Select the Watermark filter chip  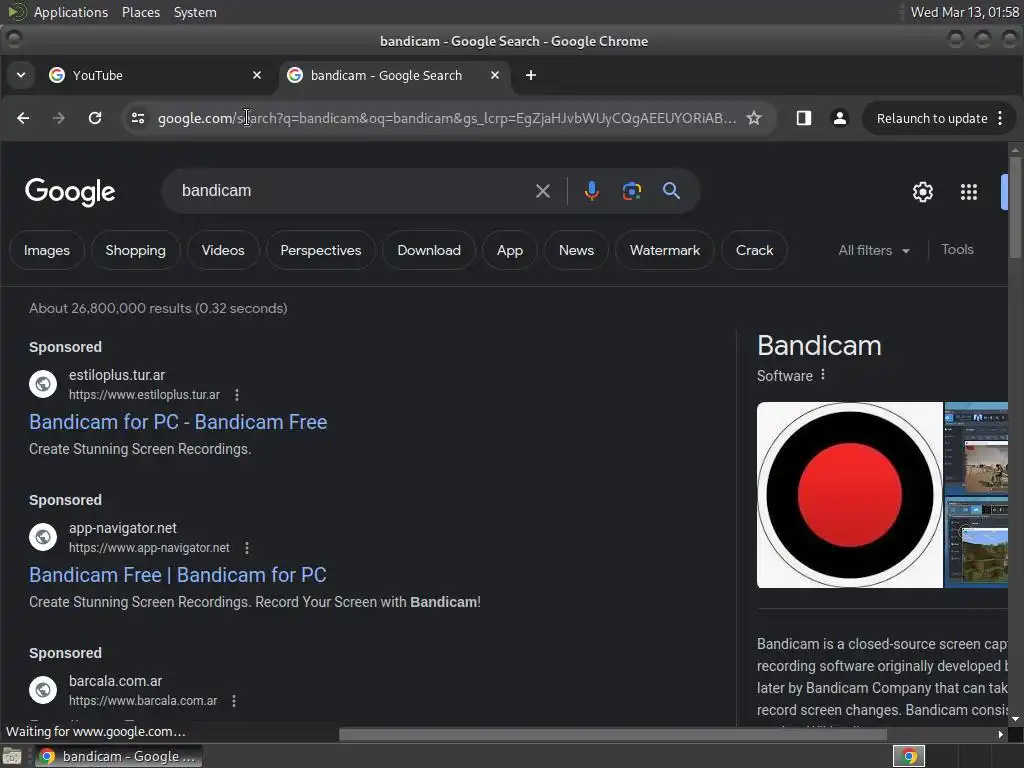[665, 250]
